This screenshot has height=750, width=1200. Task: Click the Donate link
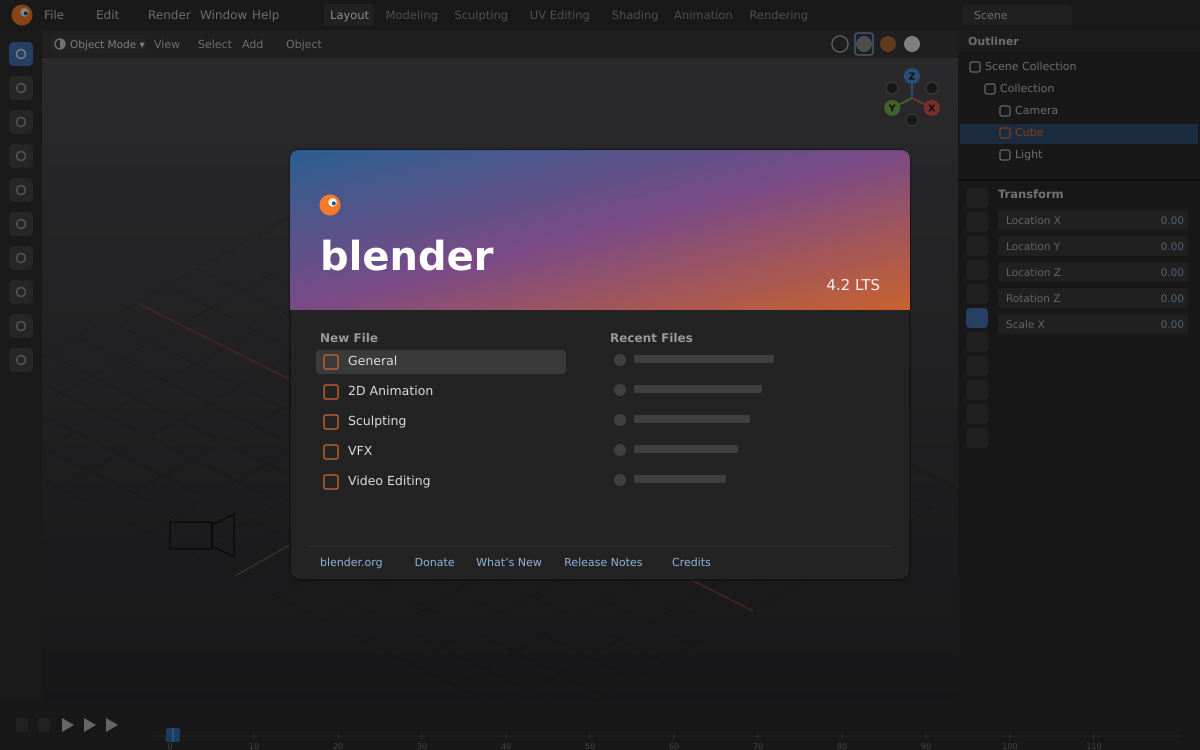pos(434,562)
